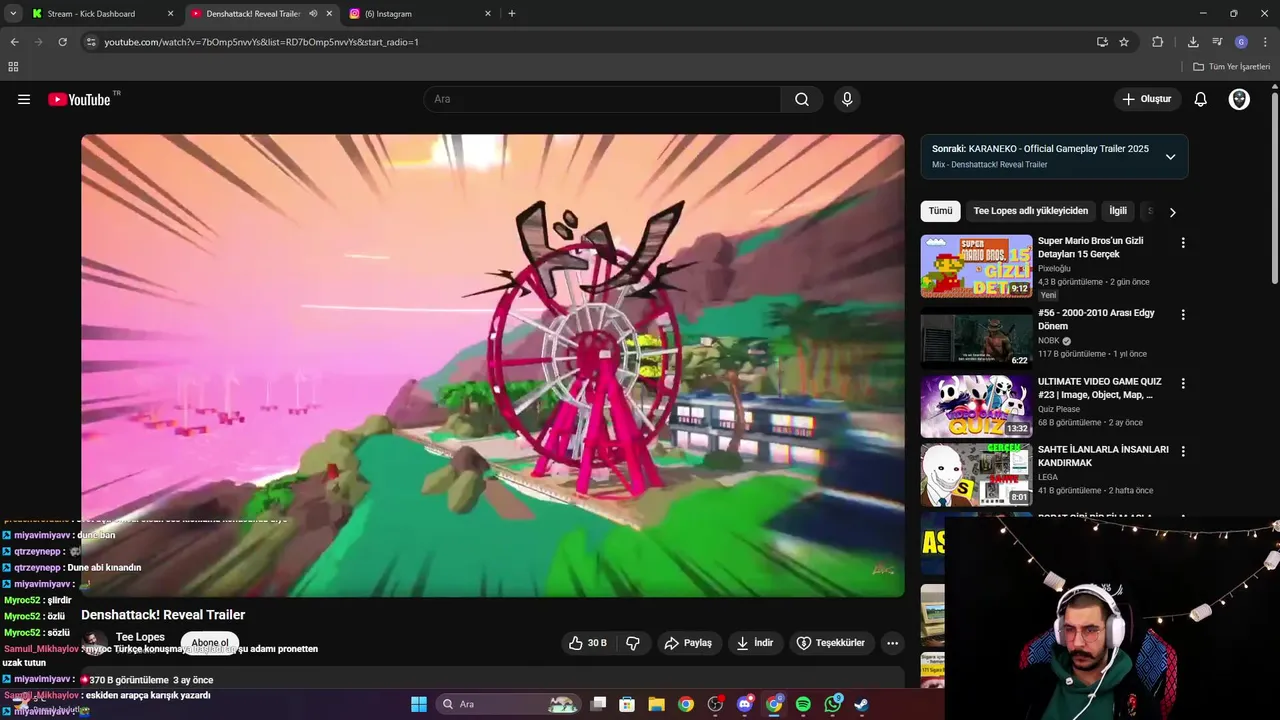Image resolution: width=1280 pixels, height=720 pixels.
Task: Open Chrome profile G avatar
Action: (1241, 42)
